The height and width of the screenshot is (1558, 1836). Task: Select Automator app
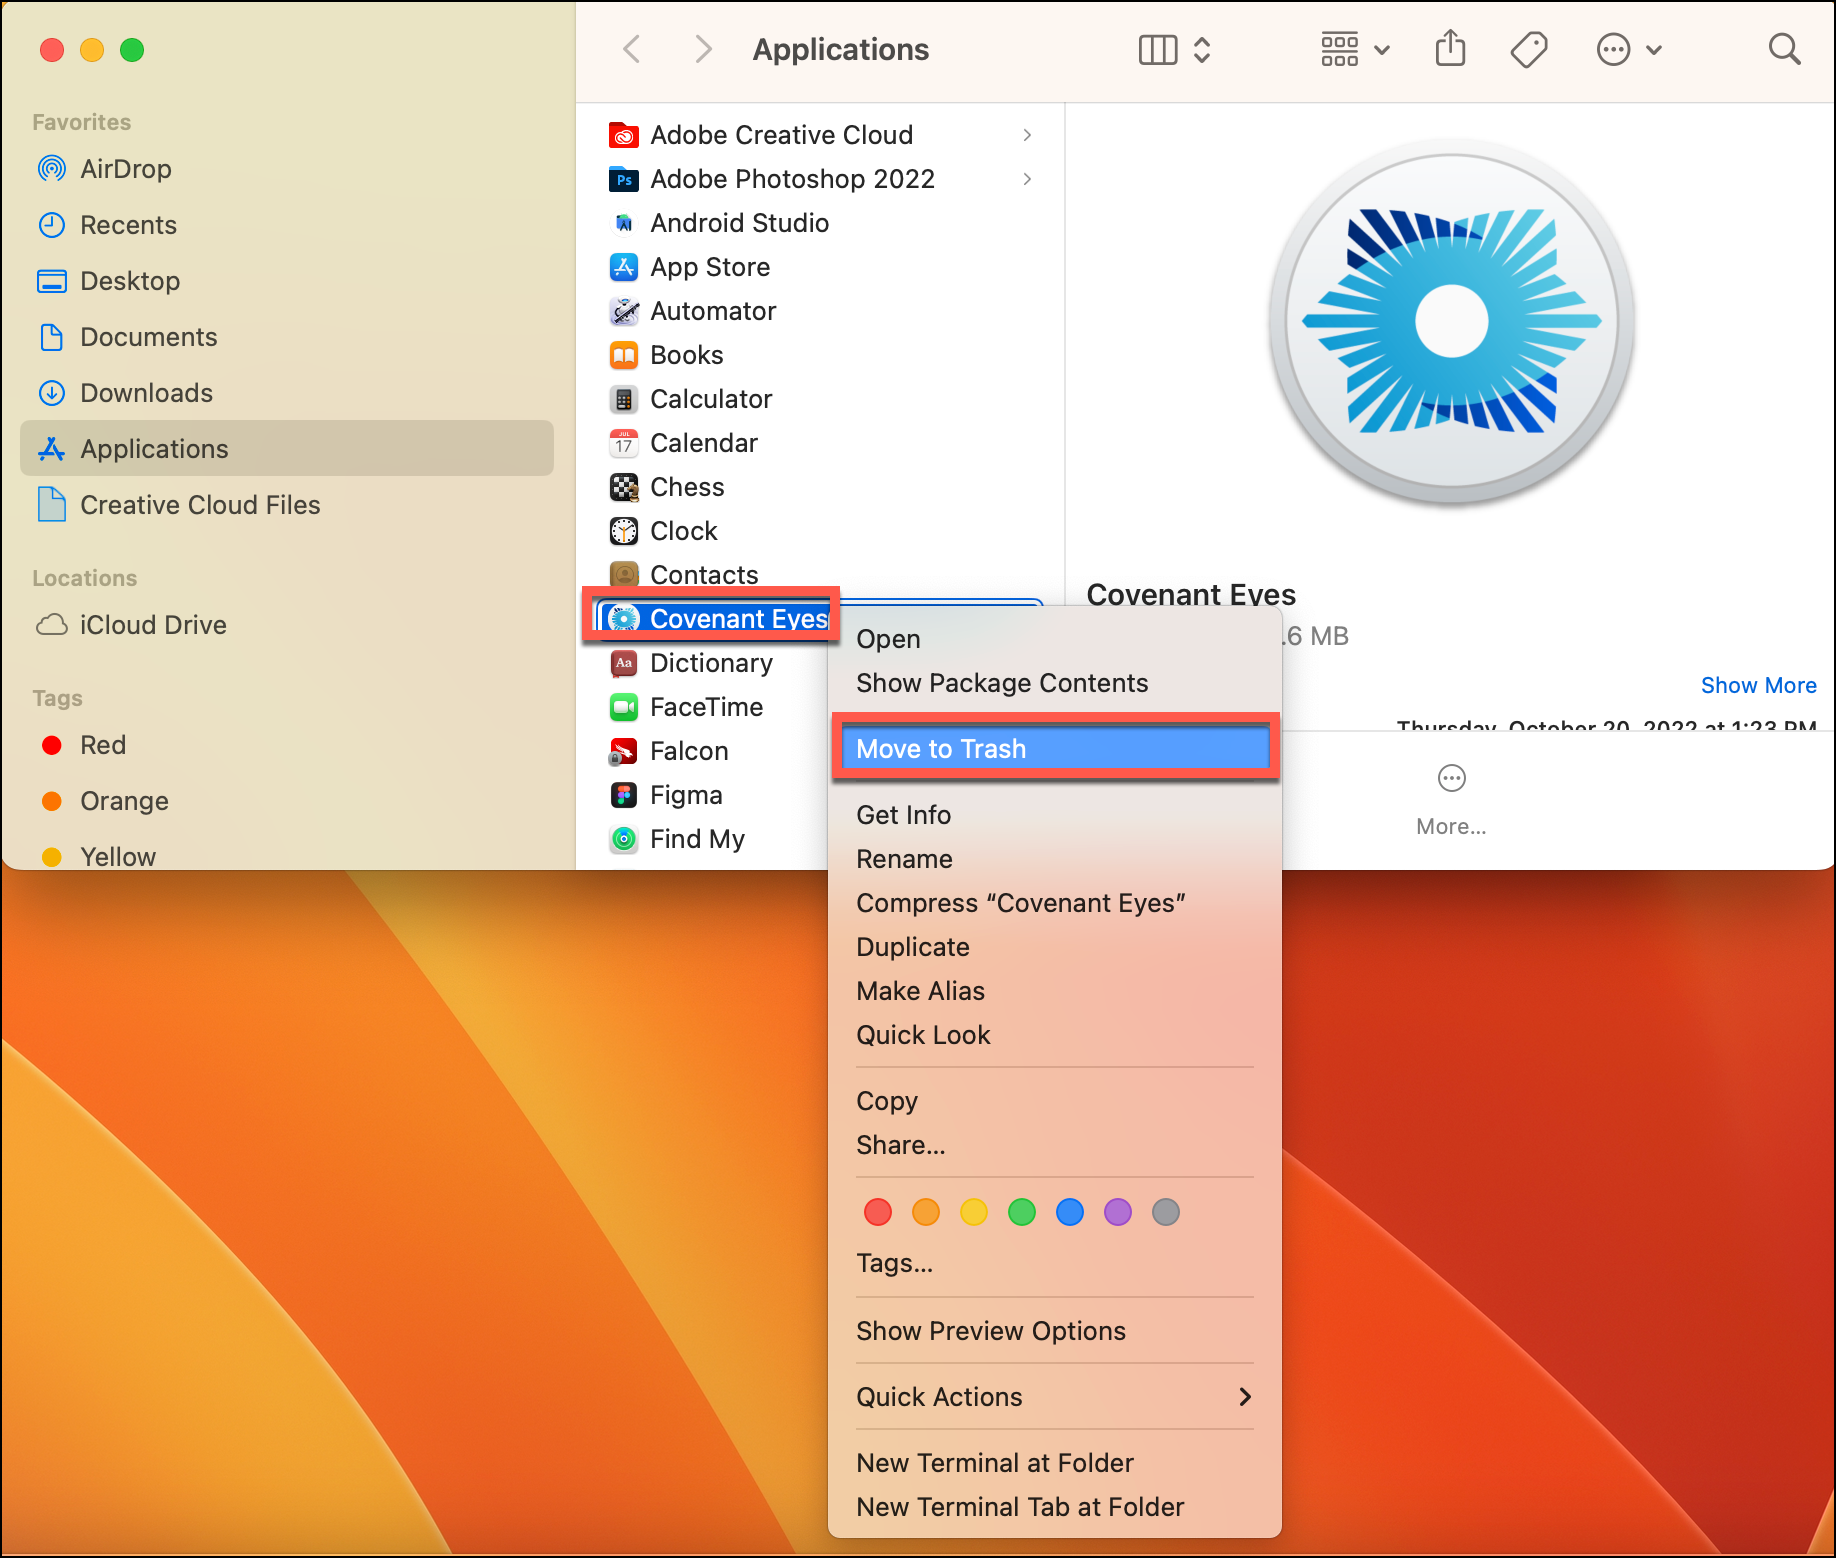820,311
